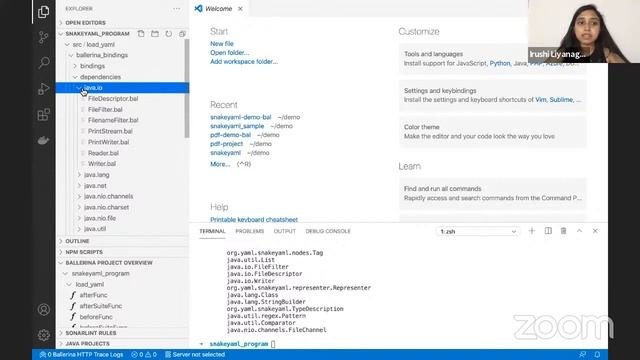Open the terminal selector dropdown 1: zsh
The width and height of the screenshot is (640, 360).
tap(478, 231)
